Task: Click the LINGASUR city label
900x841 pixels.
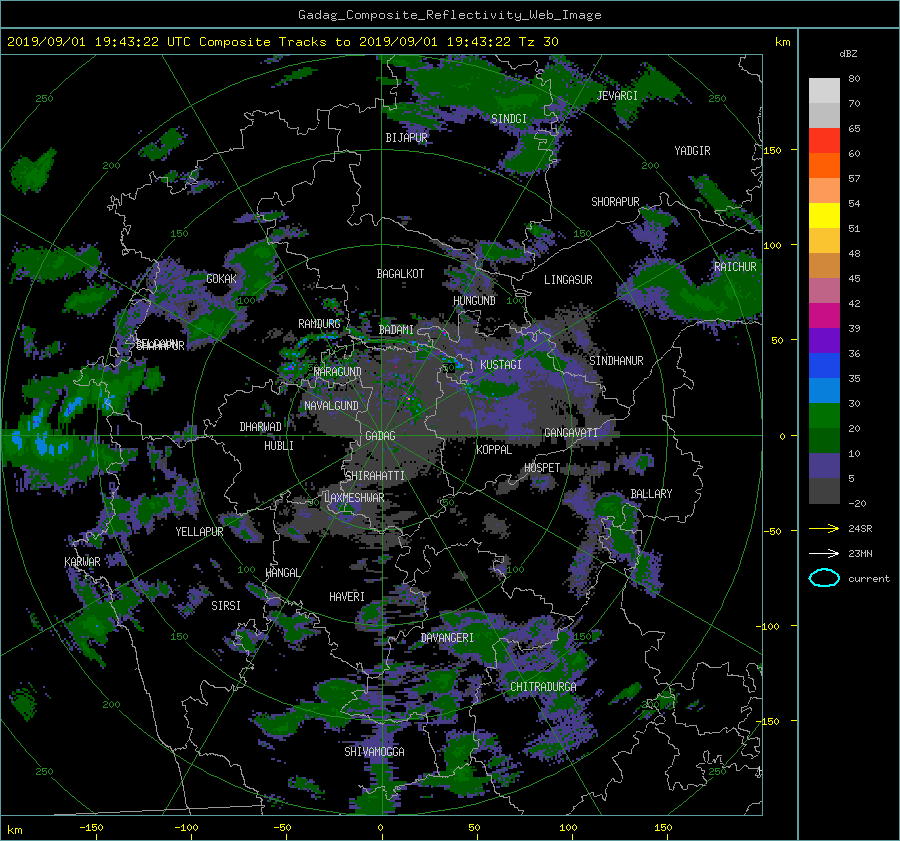Action: pos(568,280)
